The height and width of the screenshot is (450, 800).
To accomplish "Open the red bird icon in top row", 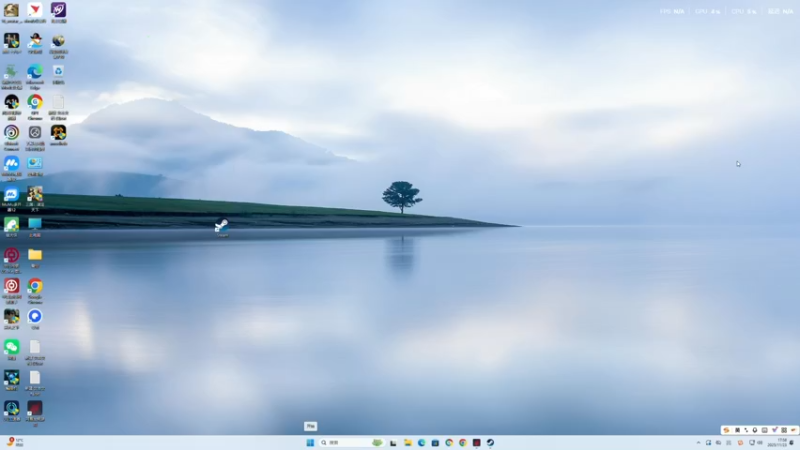I will [35, 12].
